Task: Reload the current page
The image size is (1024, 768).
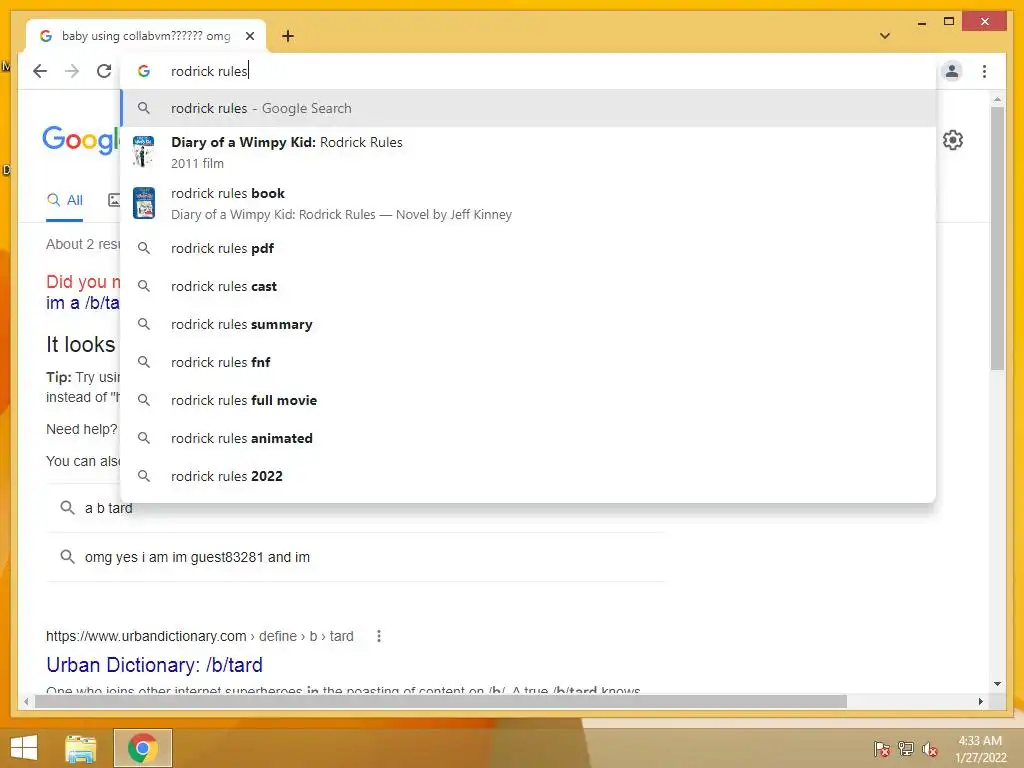Action: click(104, 71)
